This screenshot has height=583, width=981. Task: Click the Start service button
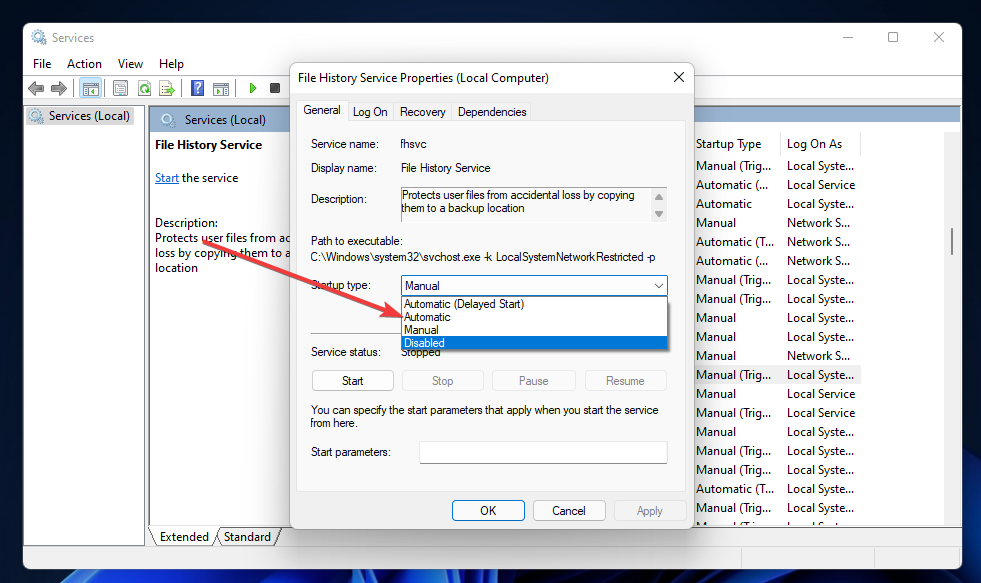point(353,381)
